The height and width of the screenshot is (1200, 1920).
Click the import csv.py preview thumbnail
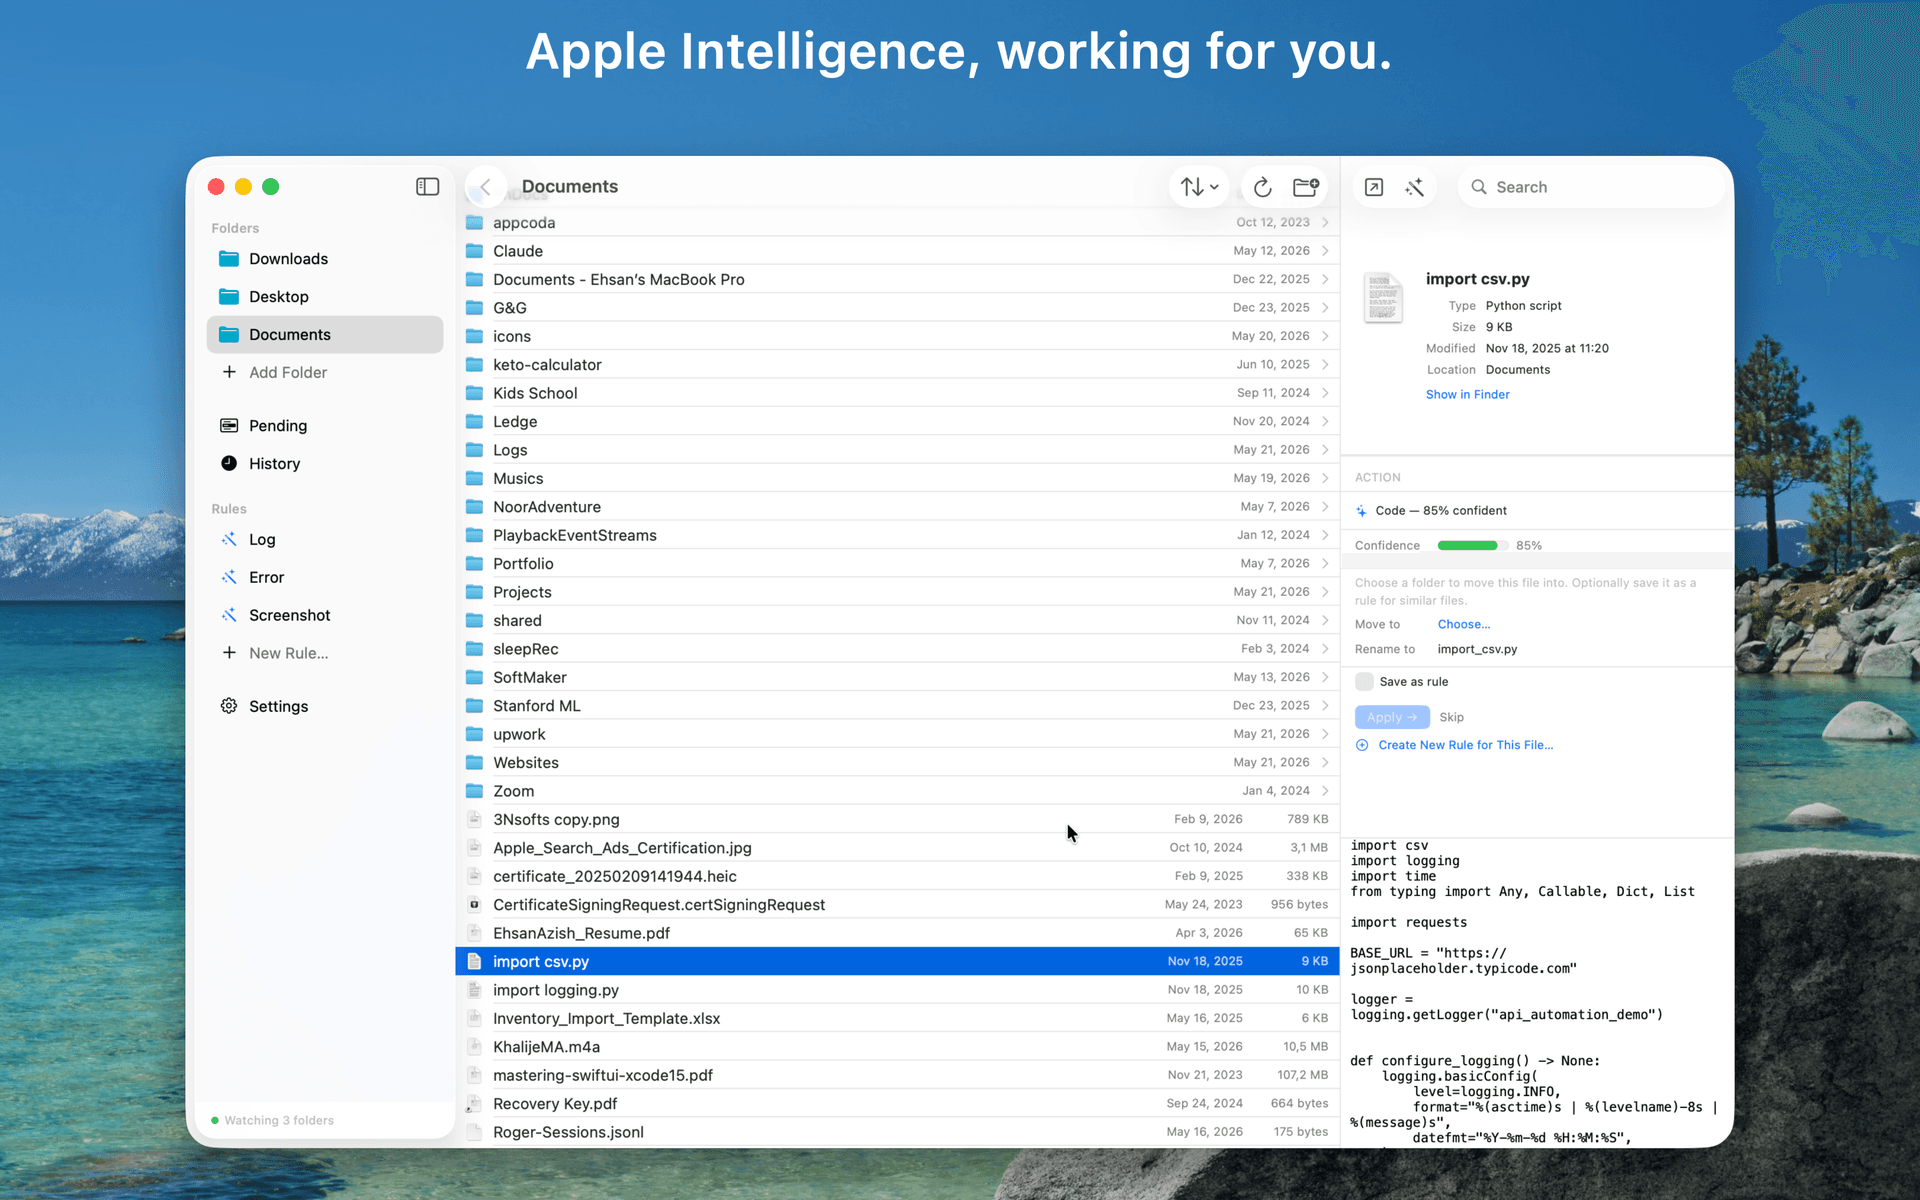click(x=1383, y=298)
